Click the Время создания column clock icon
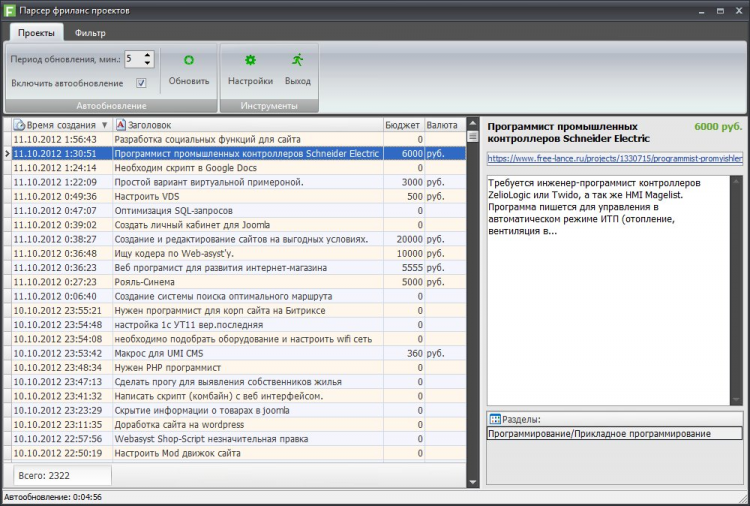 [x=19, y=125]
